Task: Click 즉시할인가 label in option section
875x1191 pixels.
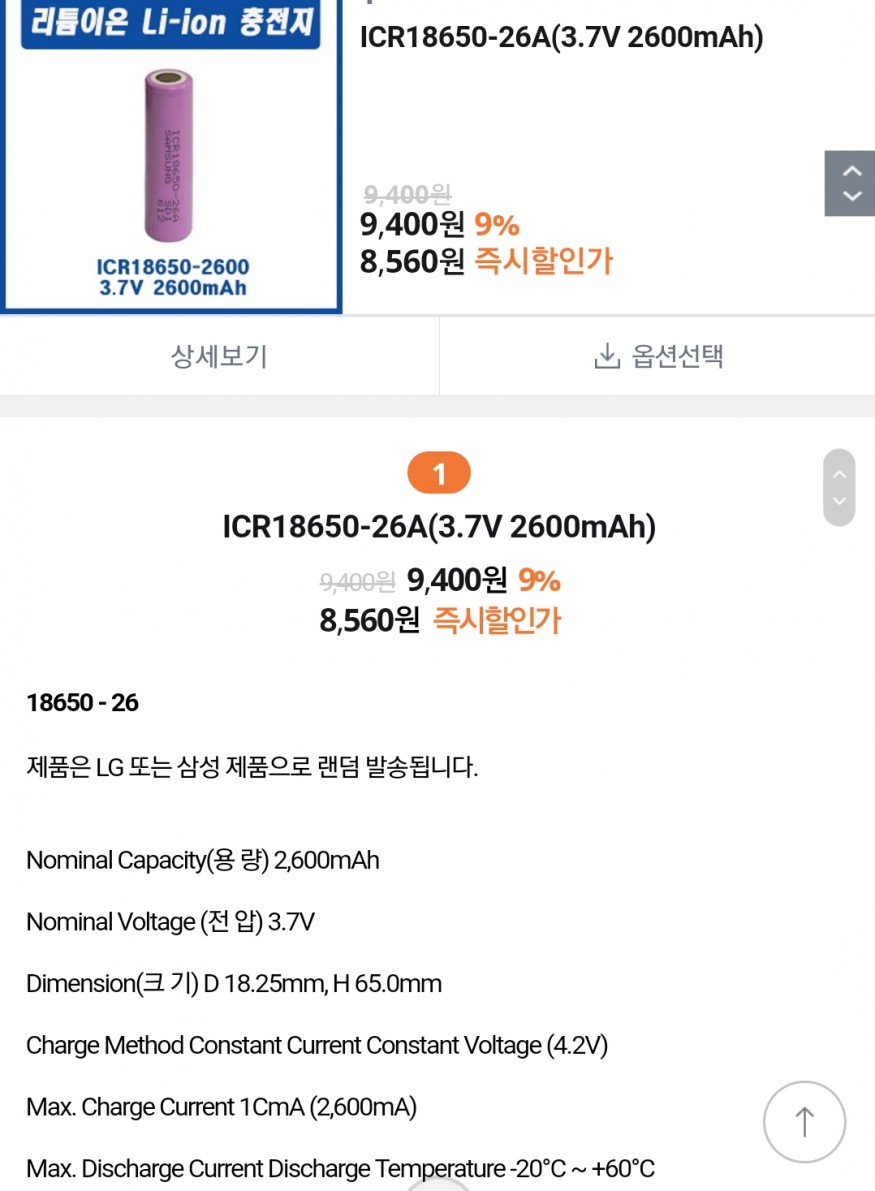Action: (497, 621)
